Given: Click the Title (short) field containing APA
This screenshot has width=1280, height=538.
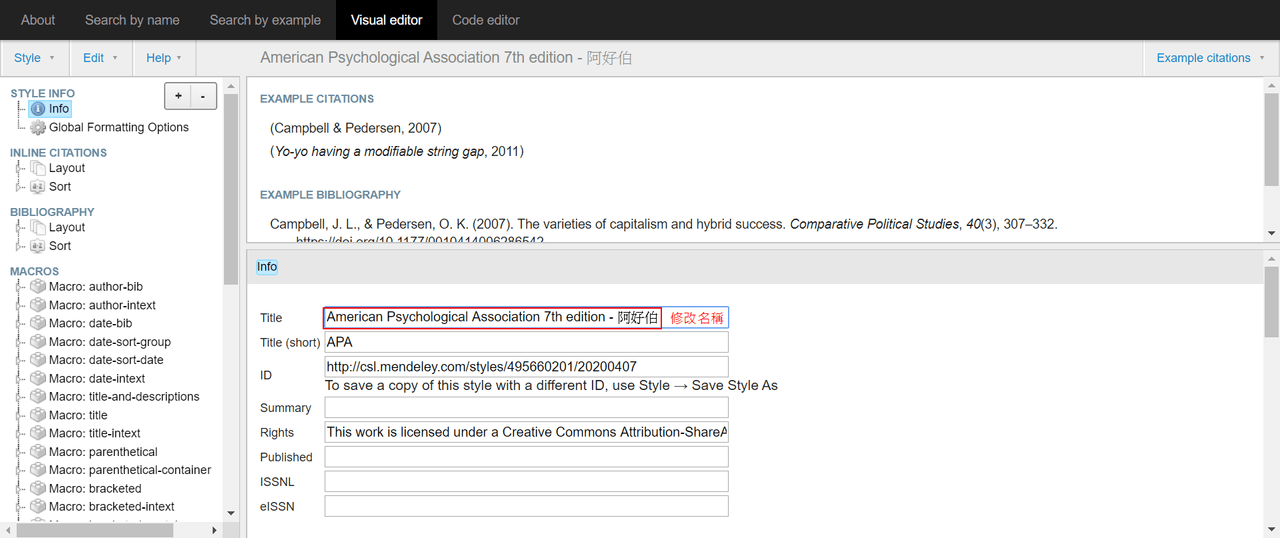Looking at the screenshot, I should click(526, 342).
